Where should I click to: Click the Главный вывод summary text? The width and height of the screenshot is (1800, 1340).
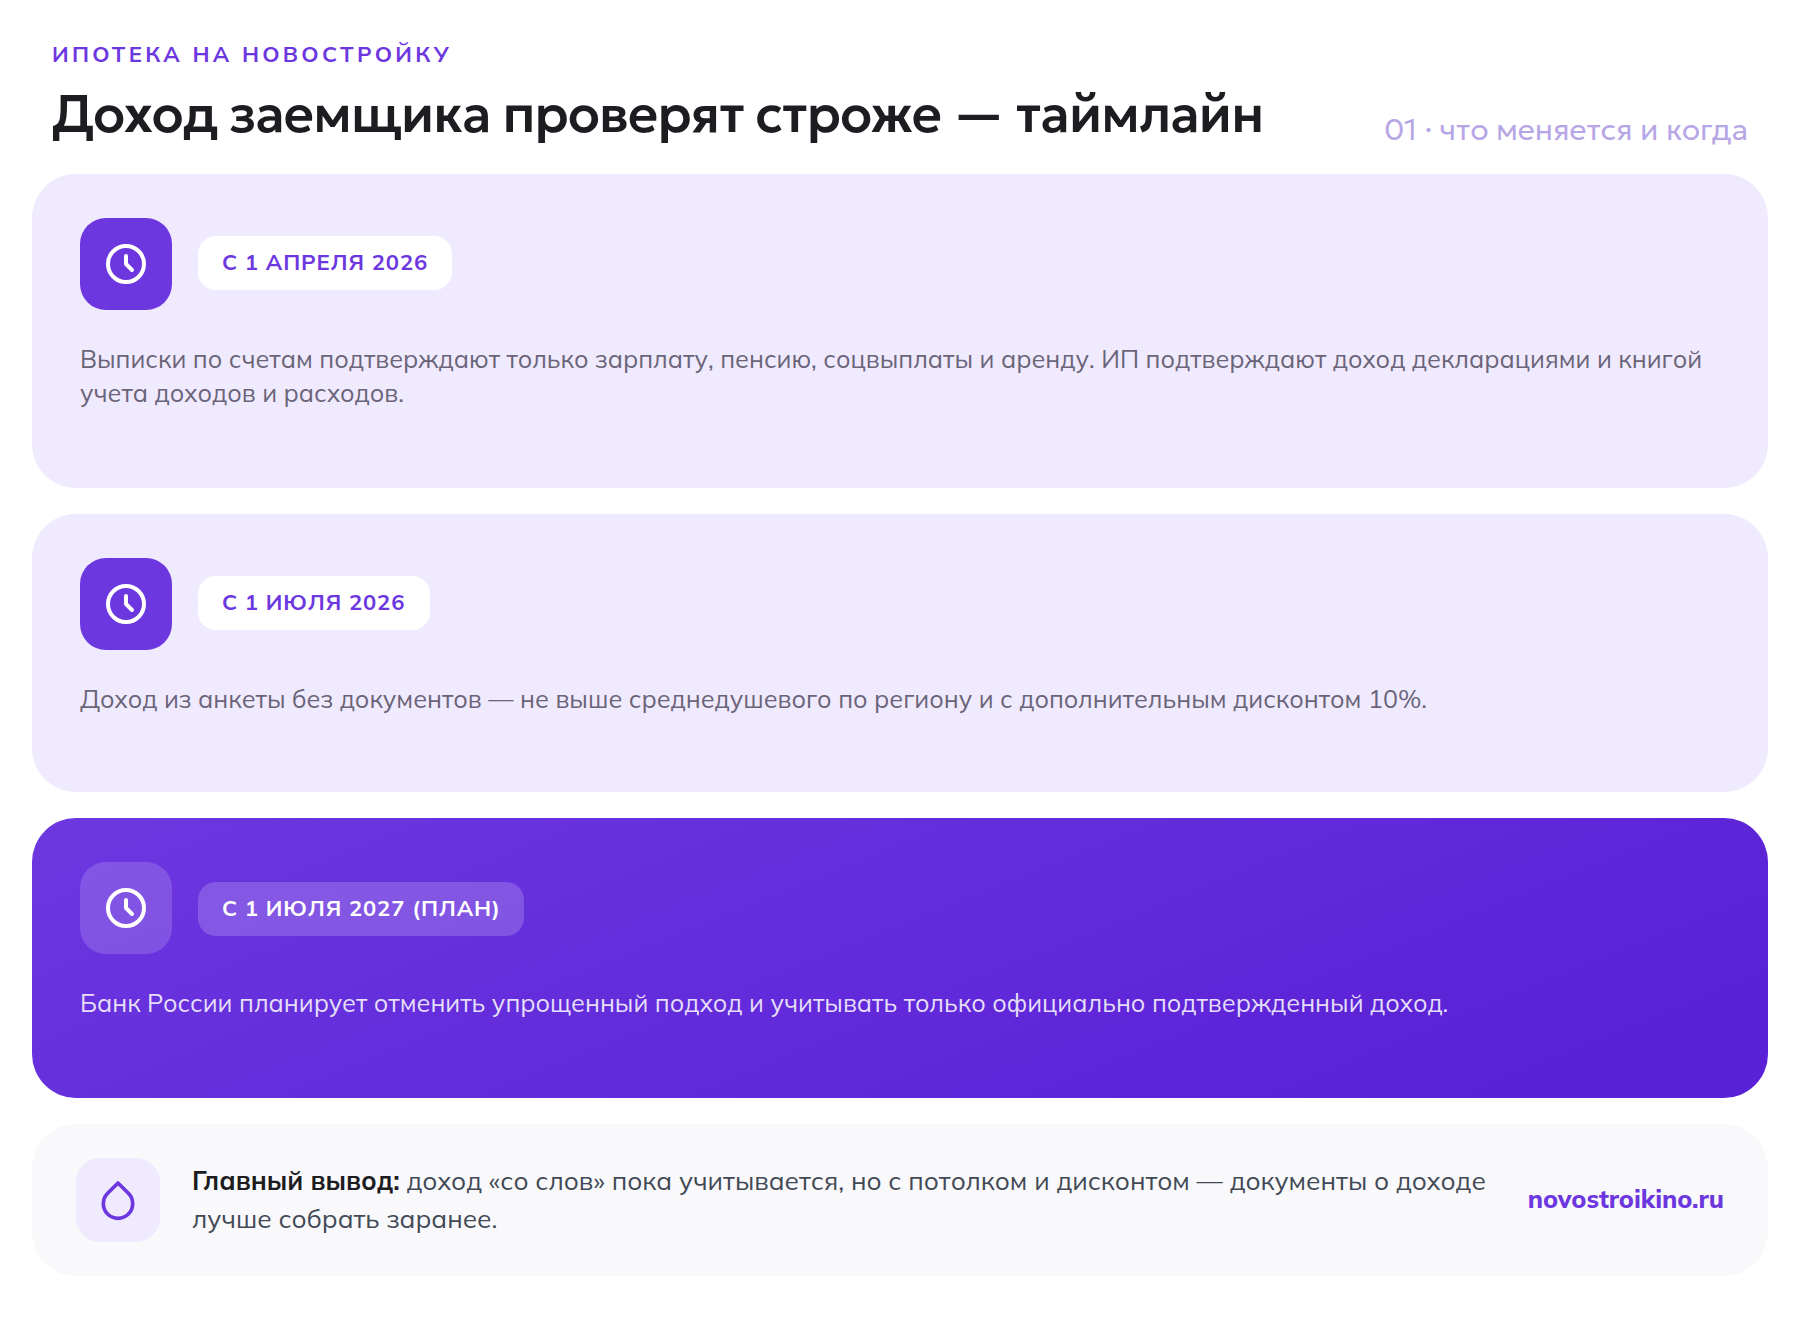839,1200
